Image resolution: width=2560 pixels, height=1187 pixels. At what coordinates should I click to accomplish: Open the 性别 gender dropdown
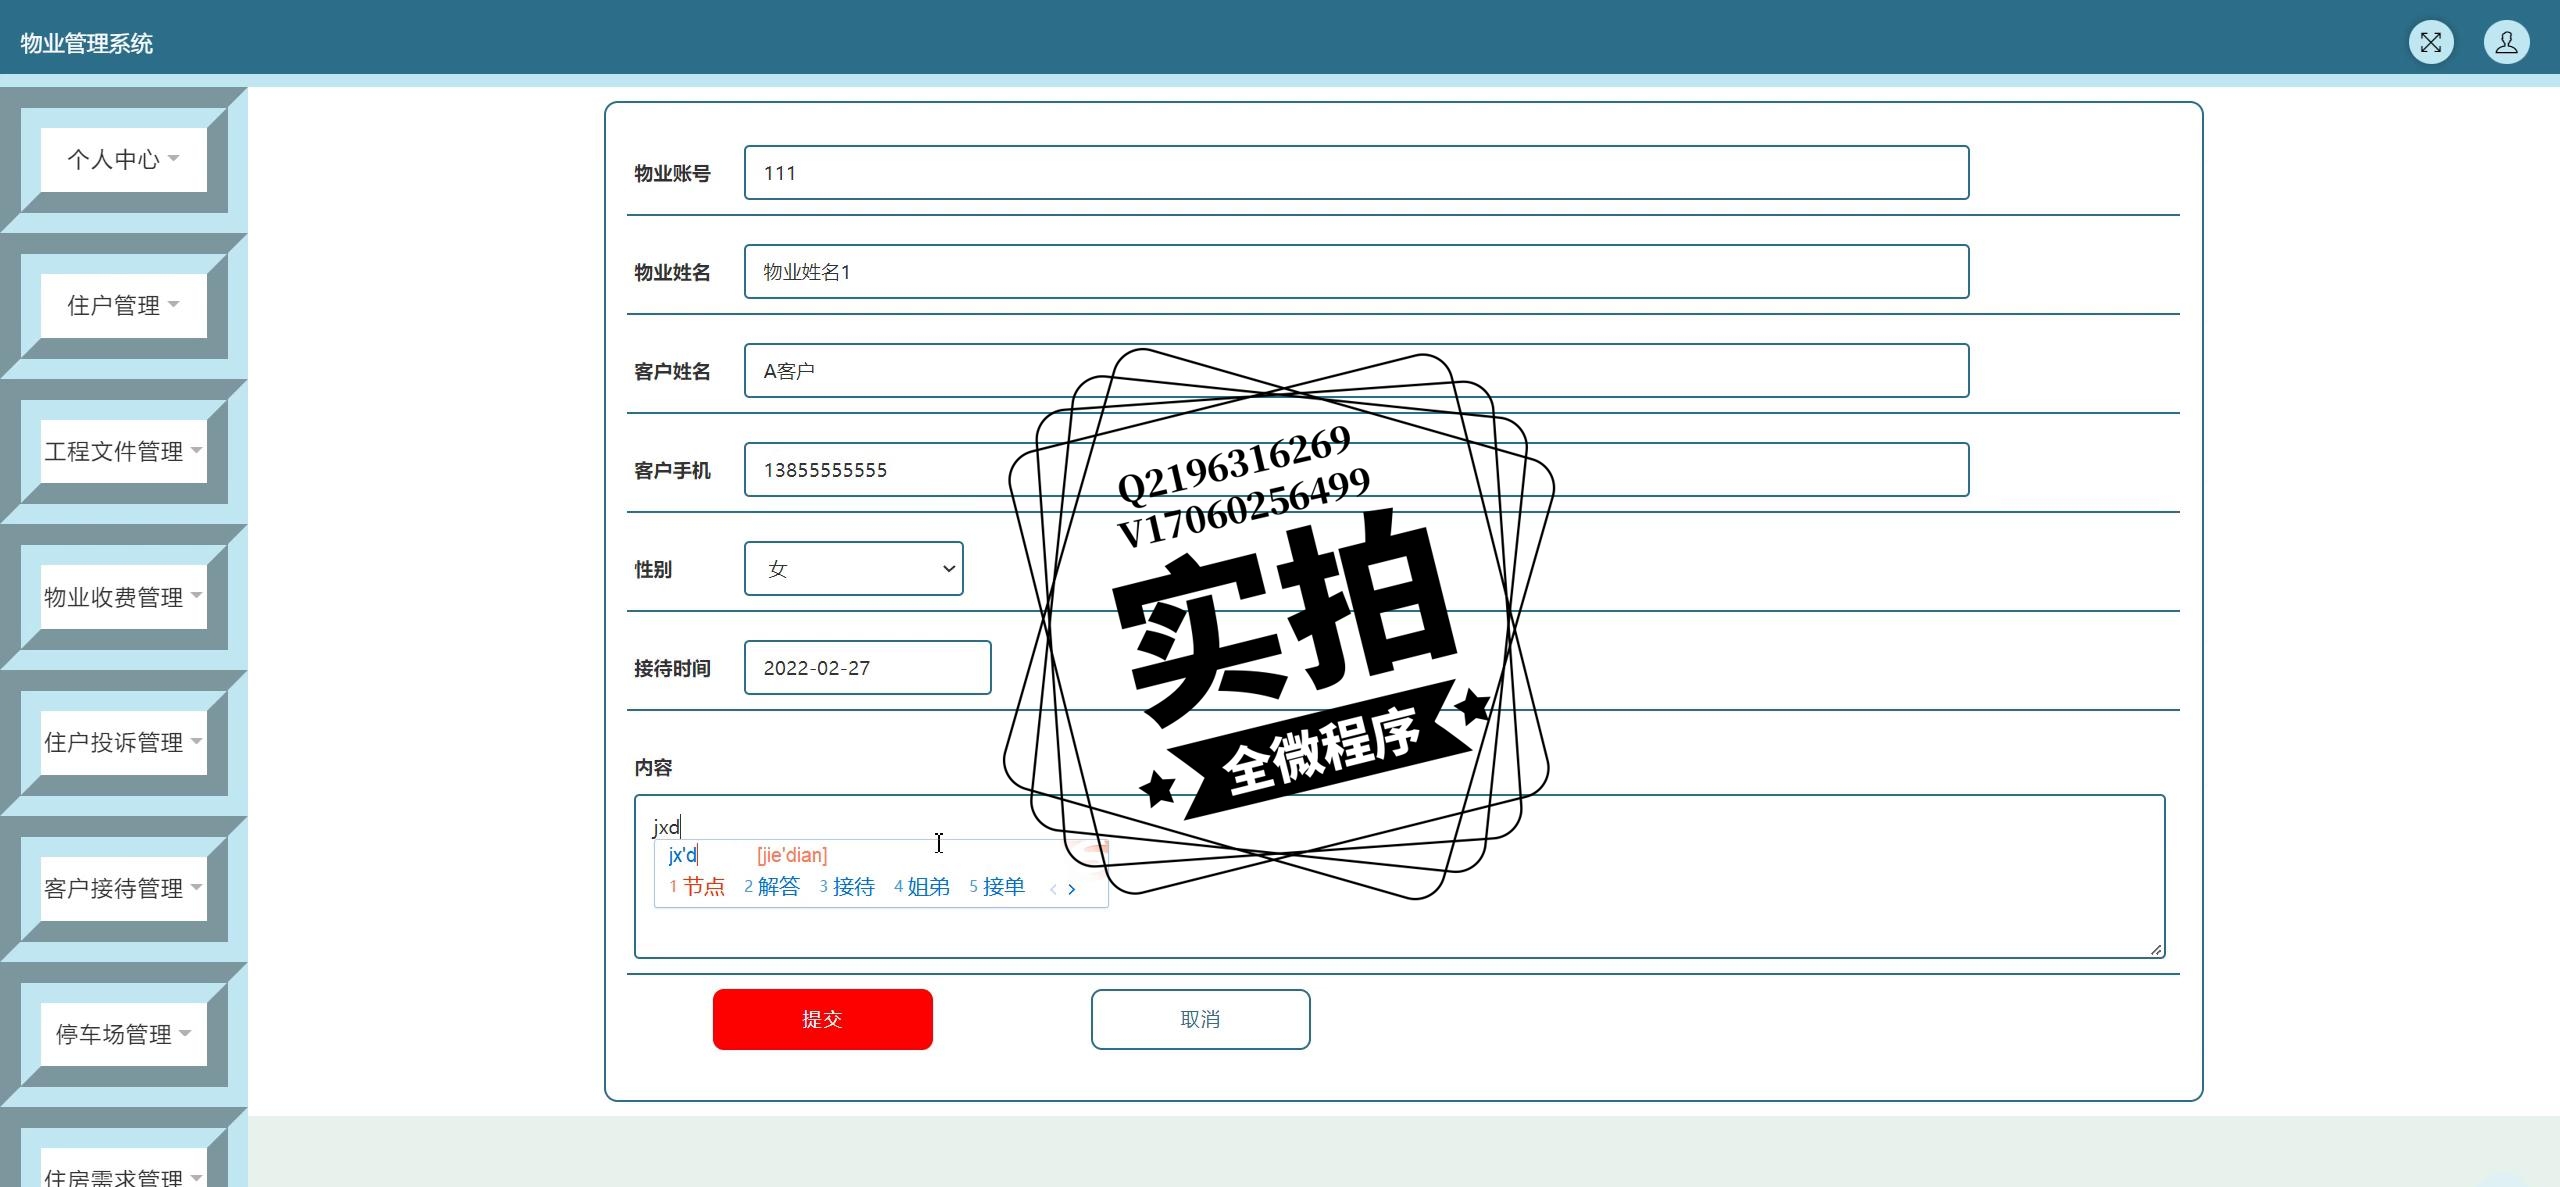[853, 569]
